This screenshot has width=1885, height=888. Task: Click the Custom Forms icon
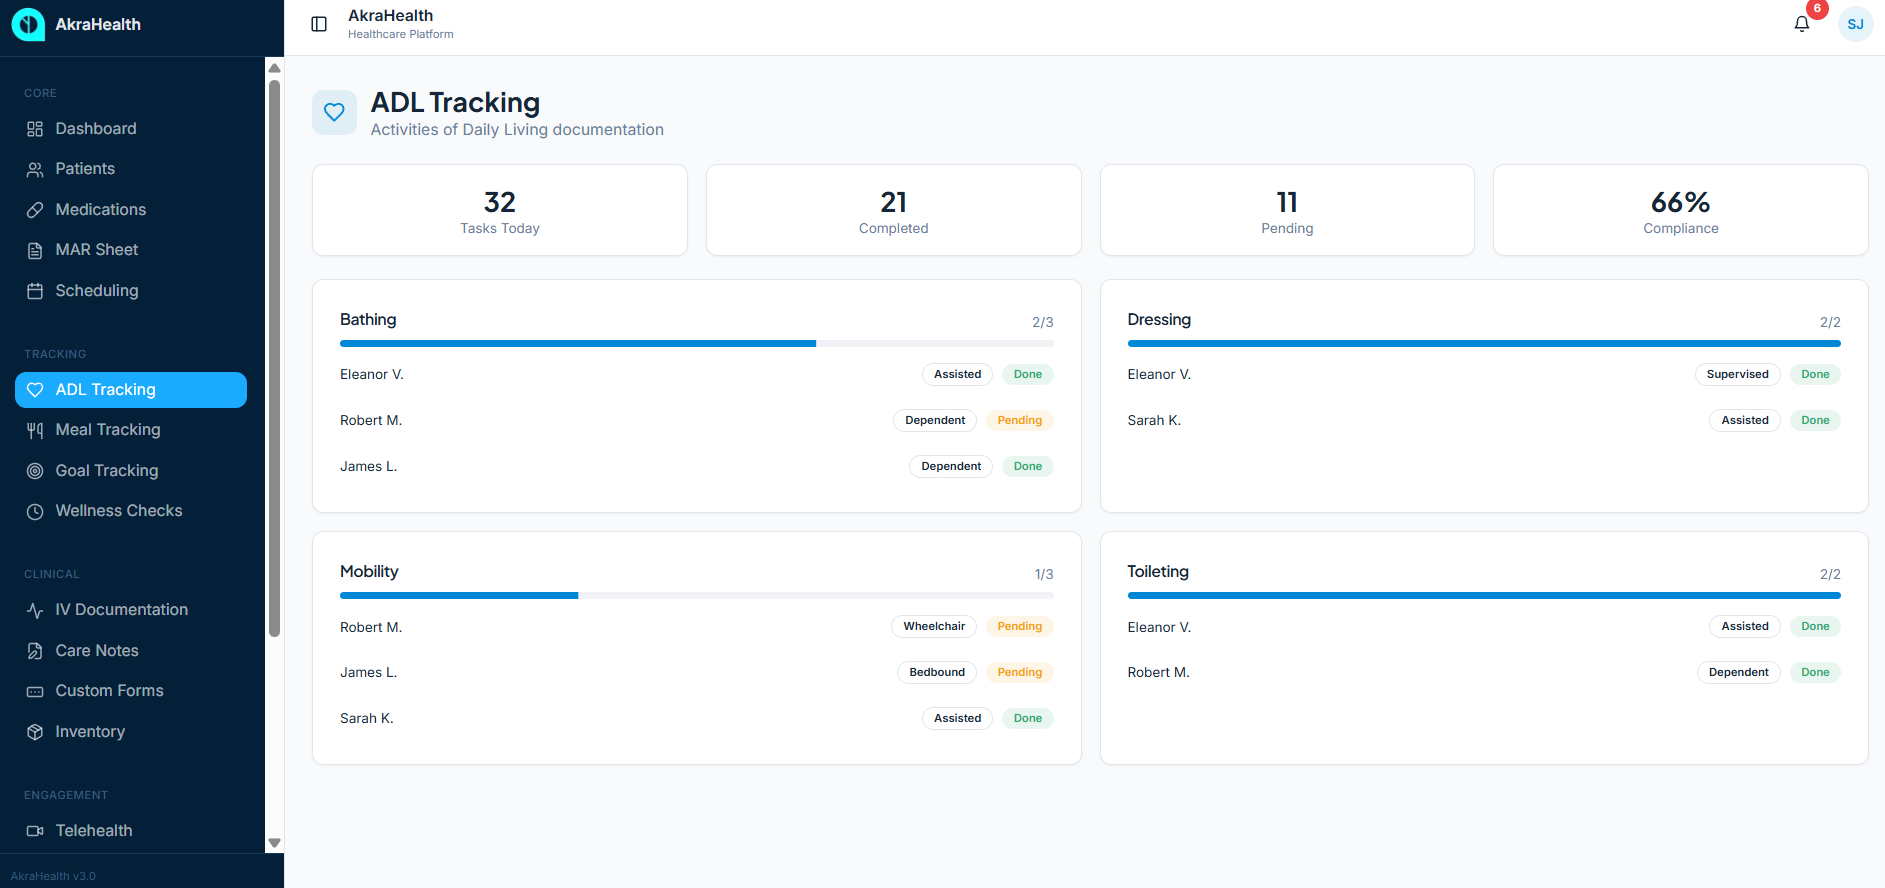tap(35, 691)
